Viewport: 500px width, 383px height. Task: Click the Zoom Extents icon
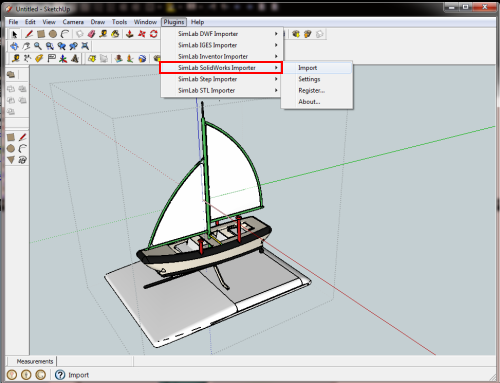pos(85,46)
